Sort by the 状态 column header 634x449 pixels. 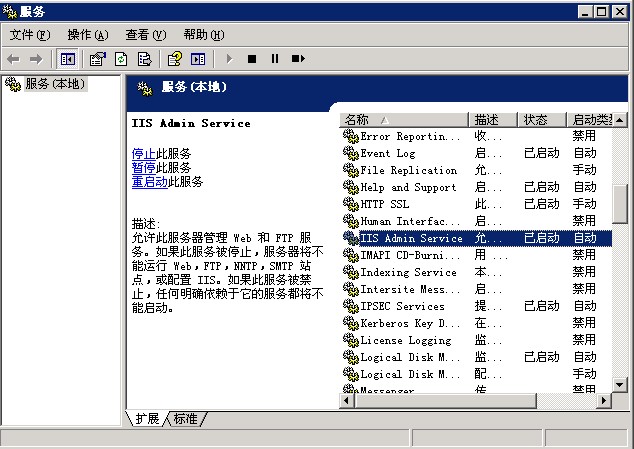pos(542,120)
